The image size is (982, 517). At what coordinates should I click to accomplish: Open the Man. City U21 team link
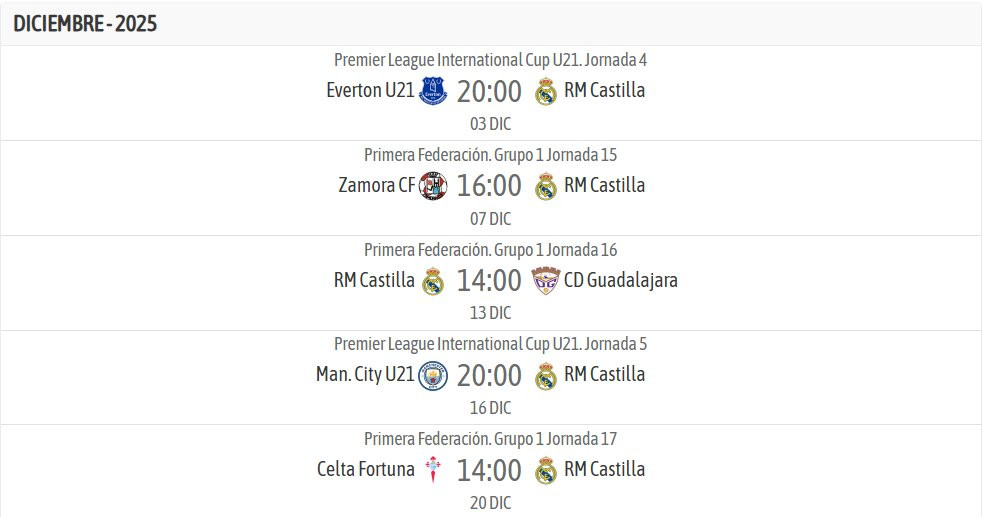(365, 374)
